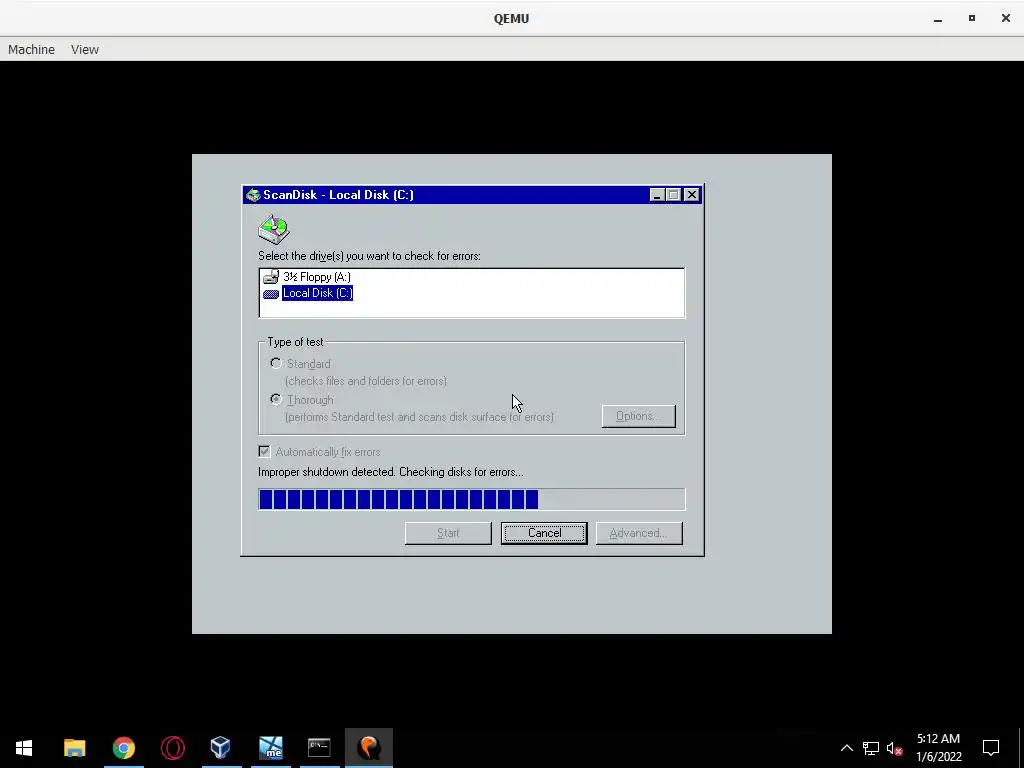Image resolution: width=1024 pixels, height=768 pixels.
Task: Open the Opera browser taskbar icon
Action: (x=172, y=748)
